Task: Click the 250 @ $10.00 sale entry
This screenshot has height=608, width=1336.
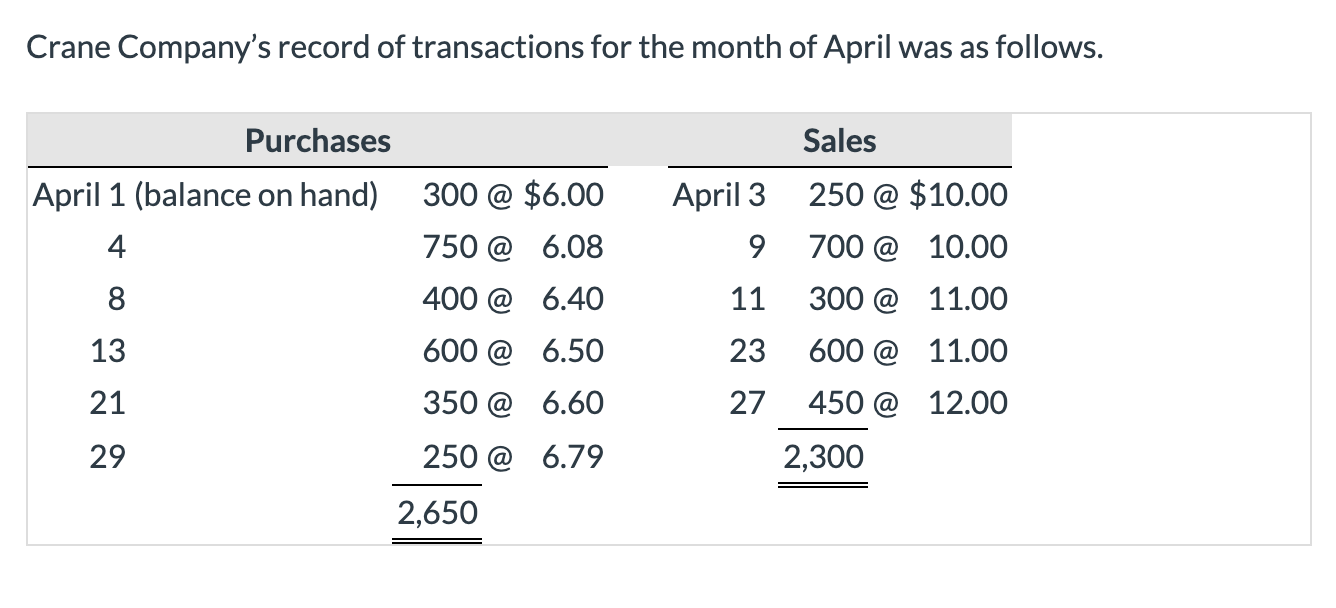Action: pyautogui.click(x=908, y=194)
